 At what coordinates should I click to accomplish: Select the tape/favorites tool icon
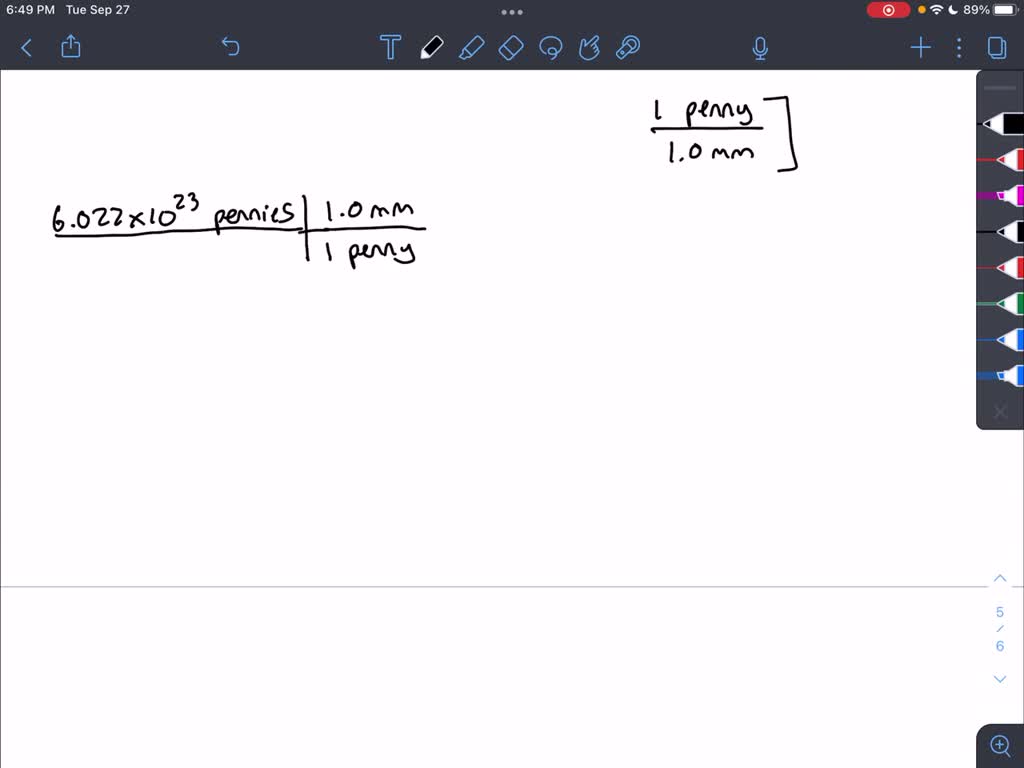(628, 48)
